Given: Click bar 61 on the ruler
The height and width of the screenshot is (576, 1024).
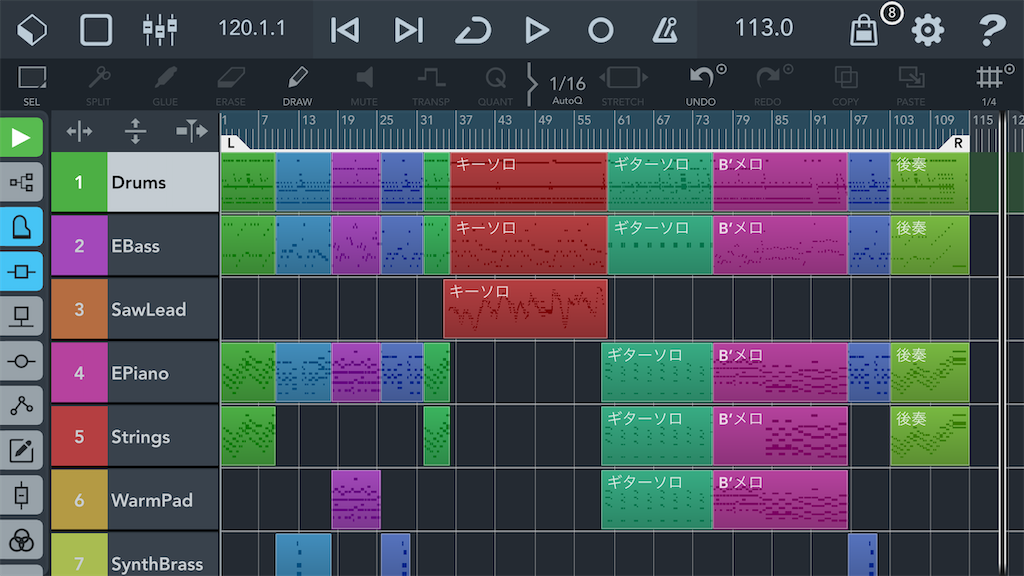Looking at the screenshot, I should click(624, 120).
